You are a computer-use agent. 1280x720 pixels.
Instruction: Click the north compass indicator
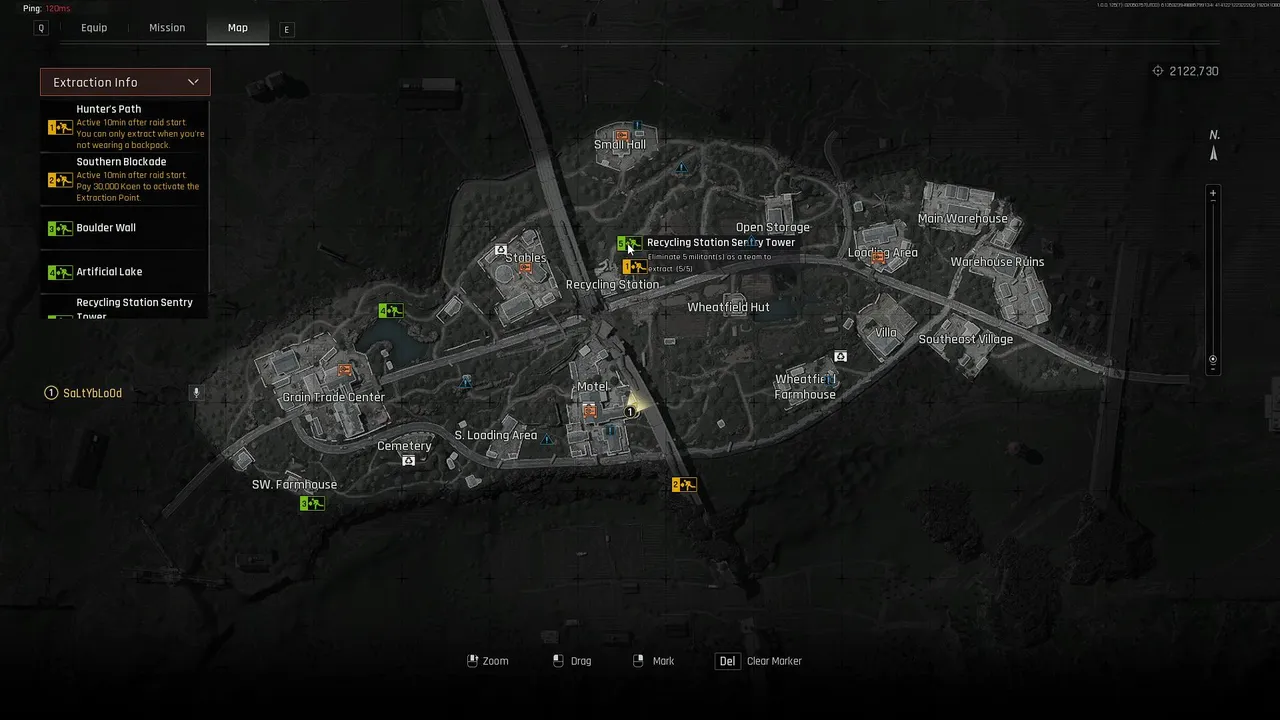click(1214, 146)
